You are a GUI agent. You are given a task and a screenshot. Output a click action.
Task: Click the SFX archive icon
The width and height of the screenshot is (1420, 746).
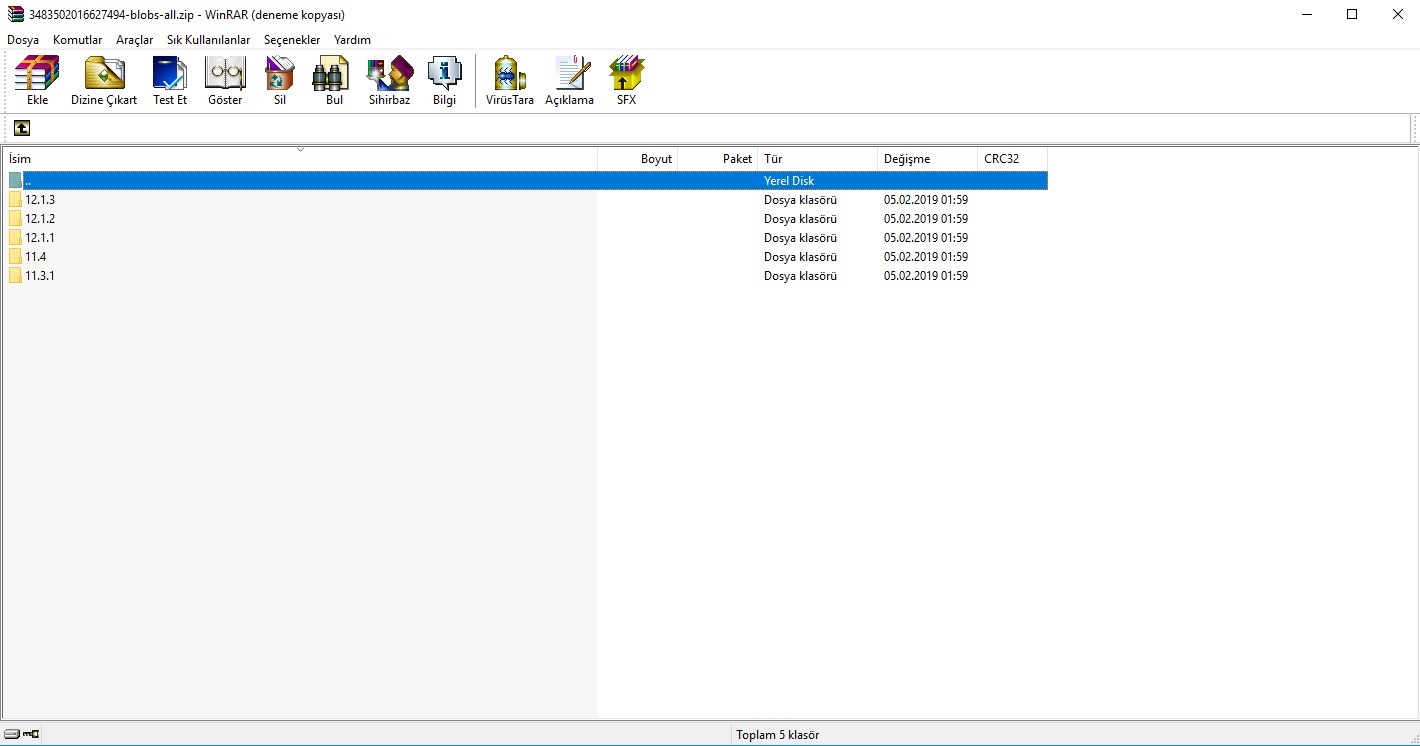click(626, 80)
